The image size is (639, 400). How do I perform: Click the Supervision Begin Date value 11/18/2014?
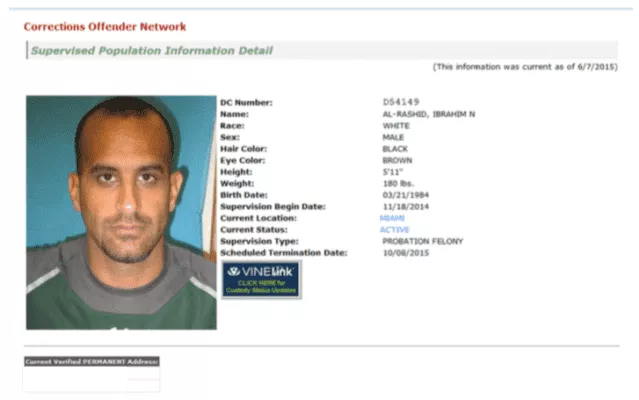pos(405,207)
